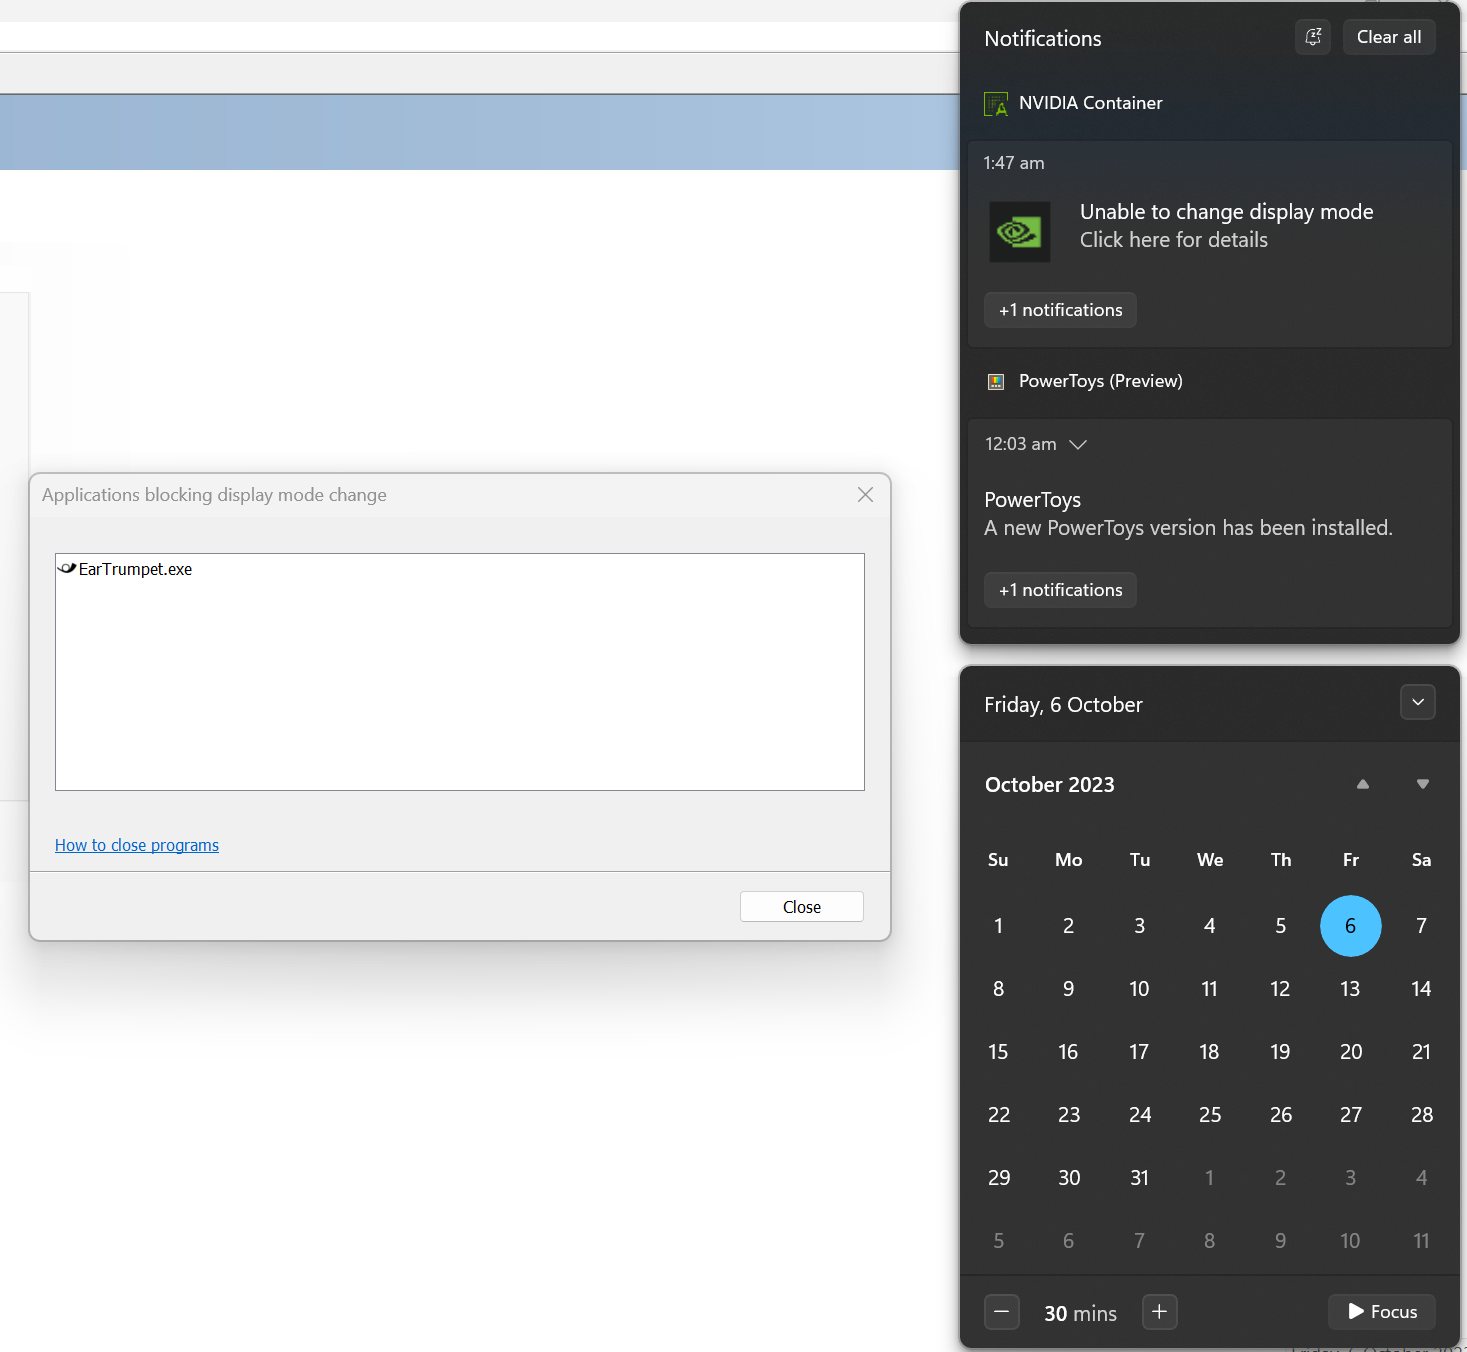Click the EarTrumpet.exe program icon
Screen dimensions: 1467x1352
point(67,568)
